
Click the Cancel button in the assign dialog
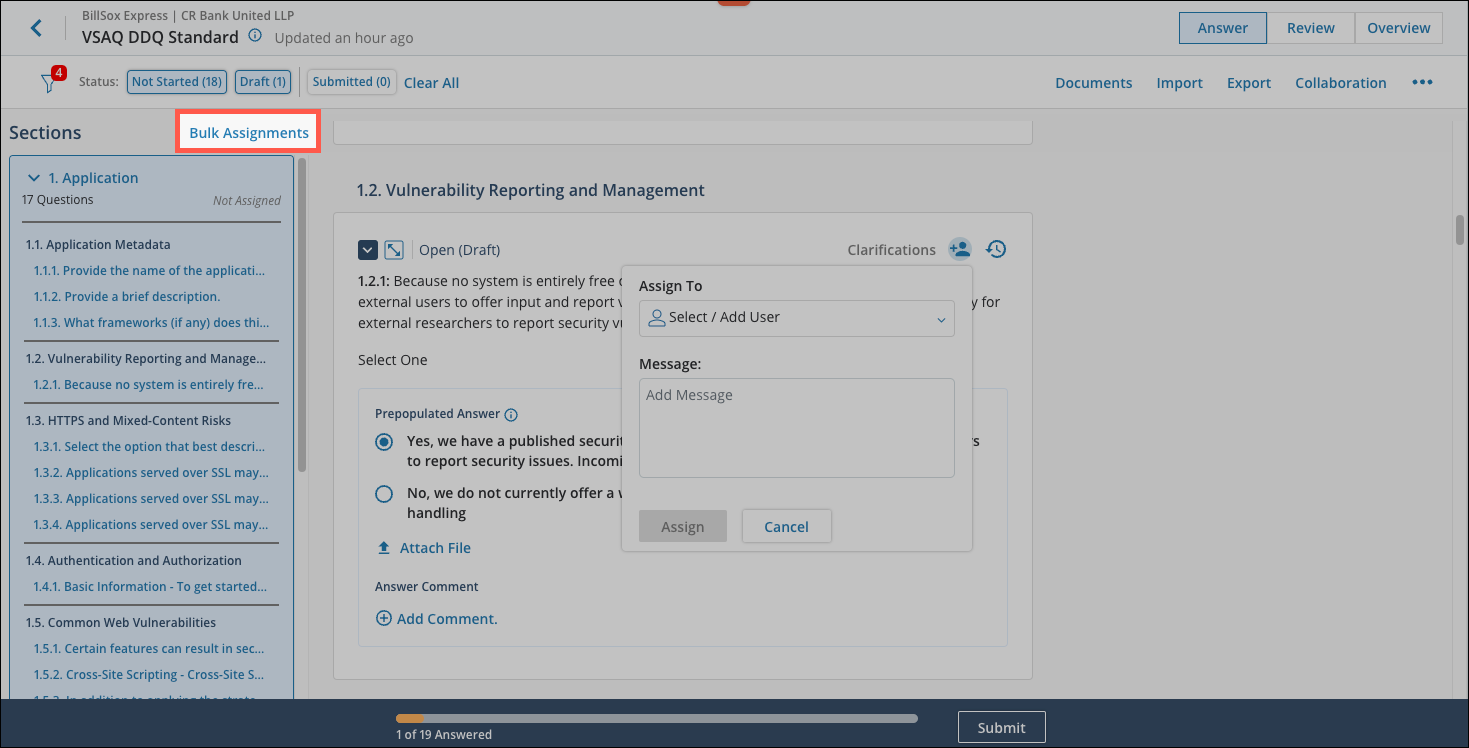pos(786,527)
